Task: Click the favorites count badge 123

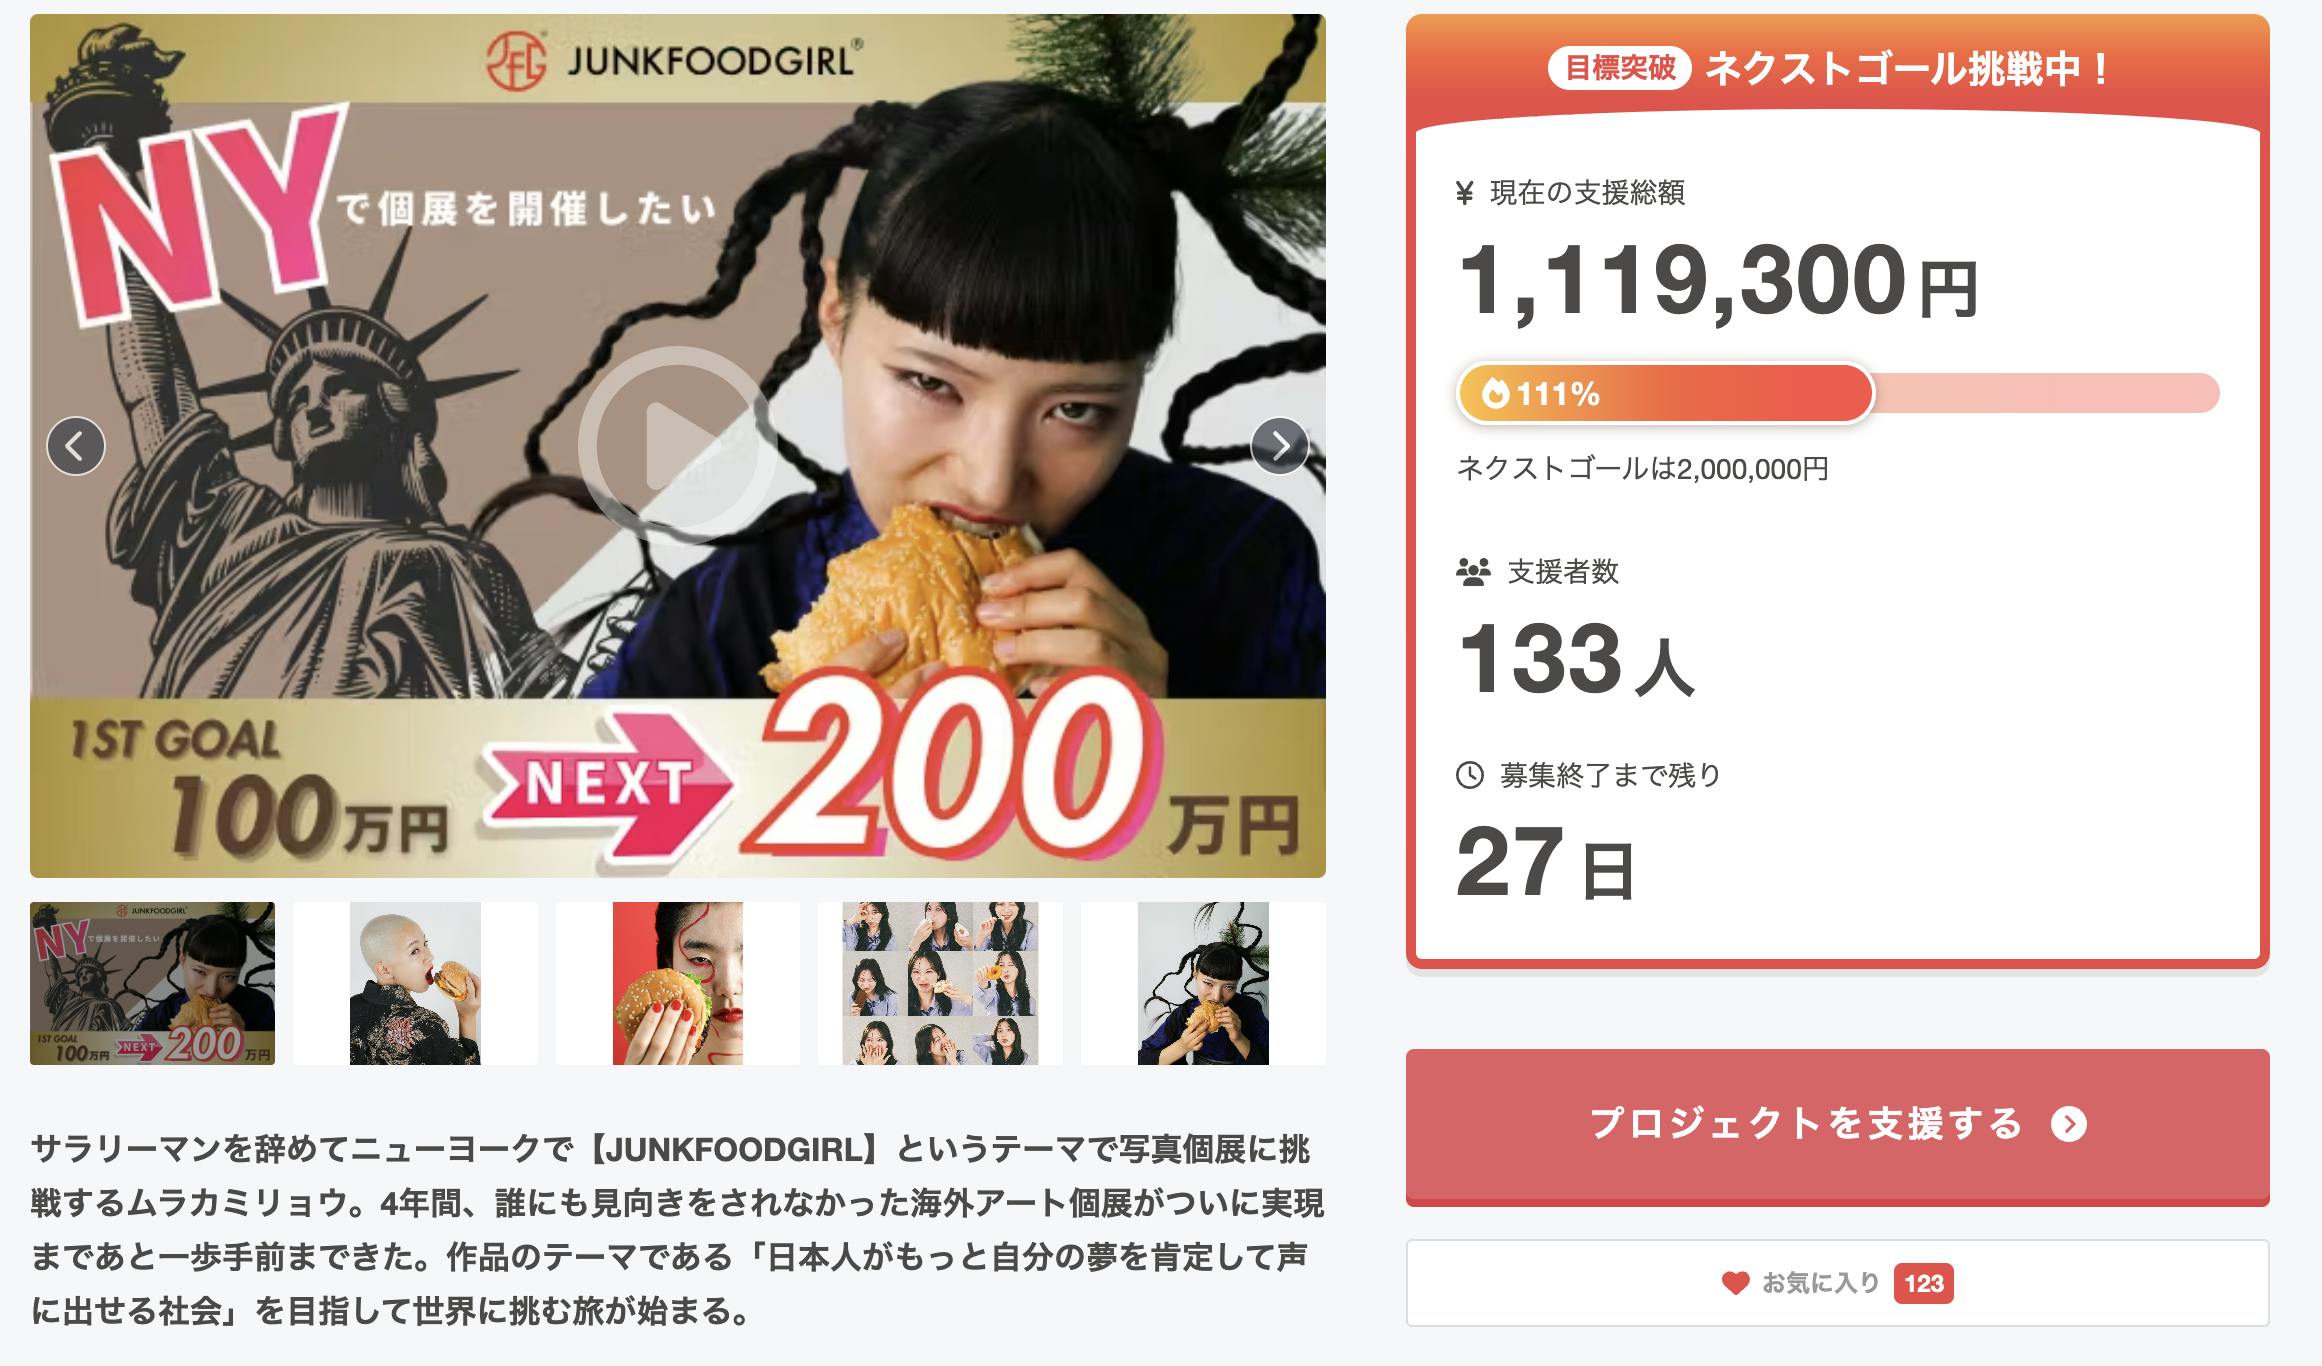Action: pyautogui.click(x=1924, y=1284)
